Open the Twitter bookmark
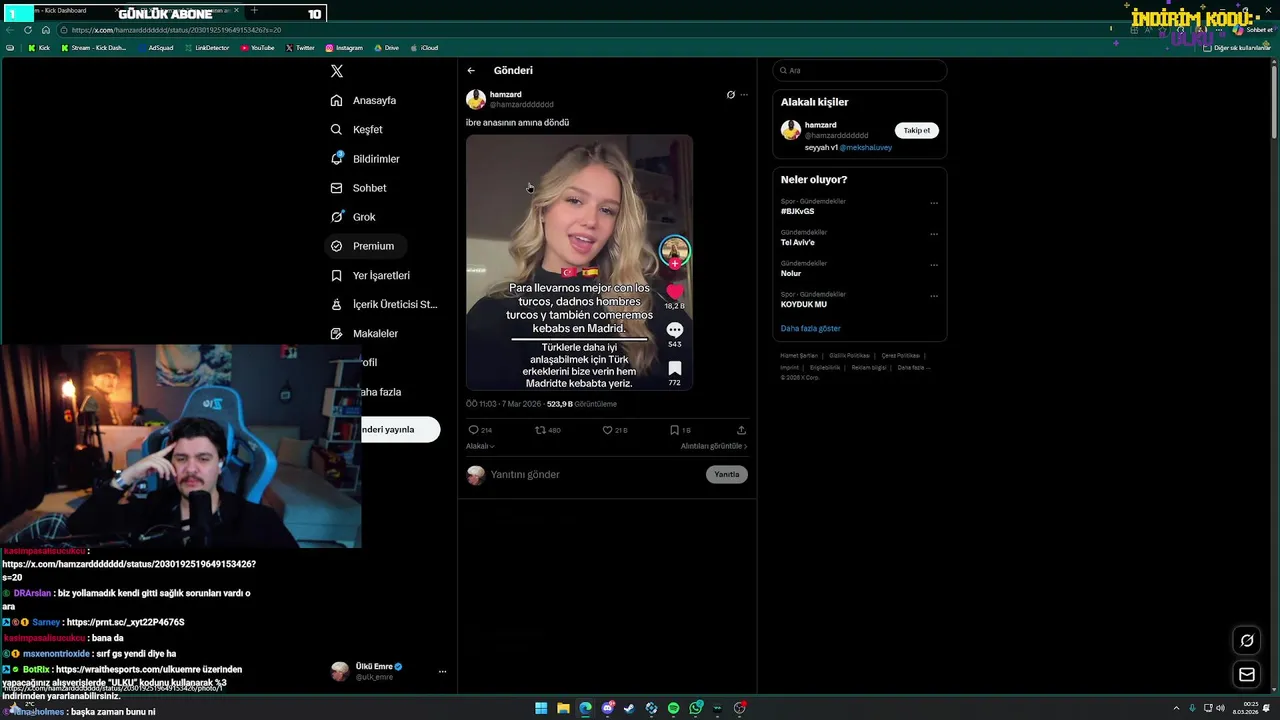 (300, 48)
